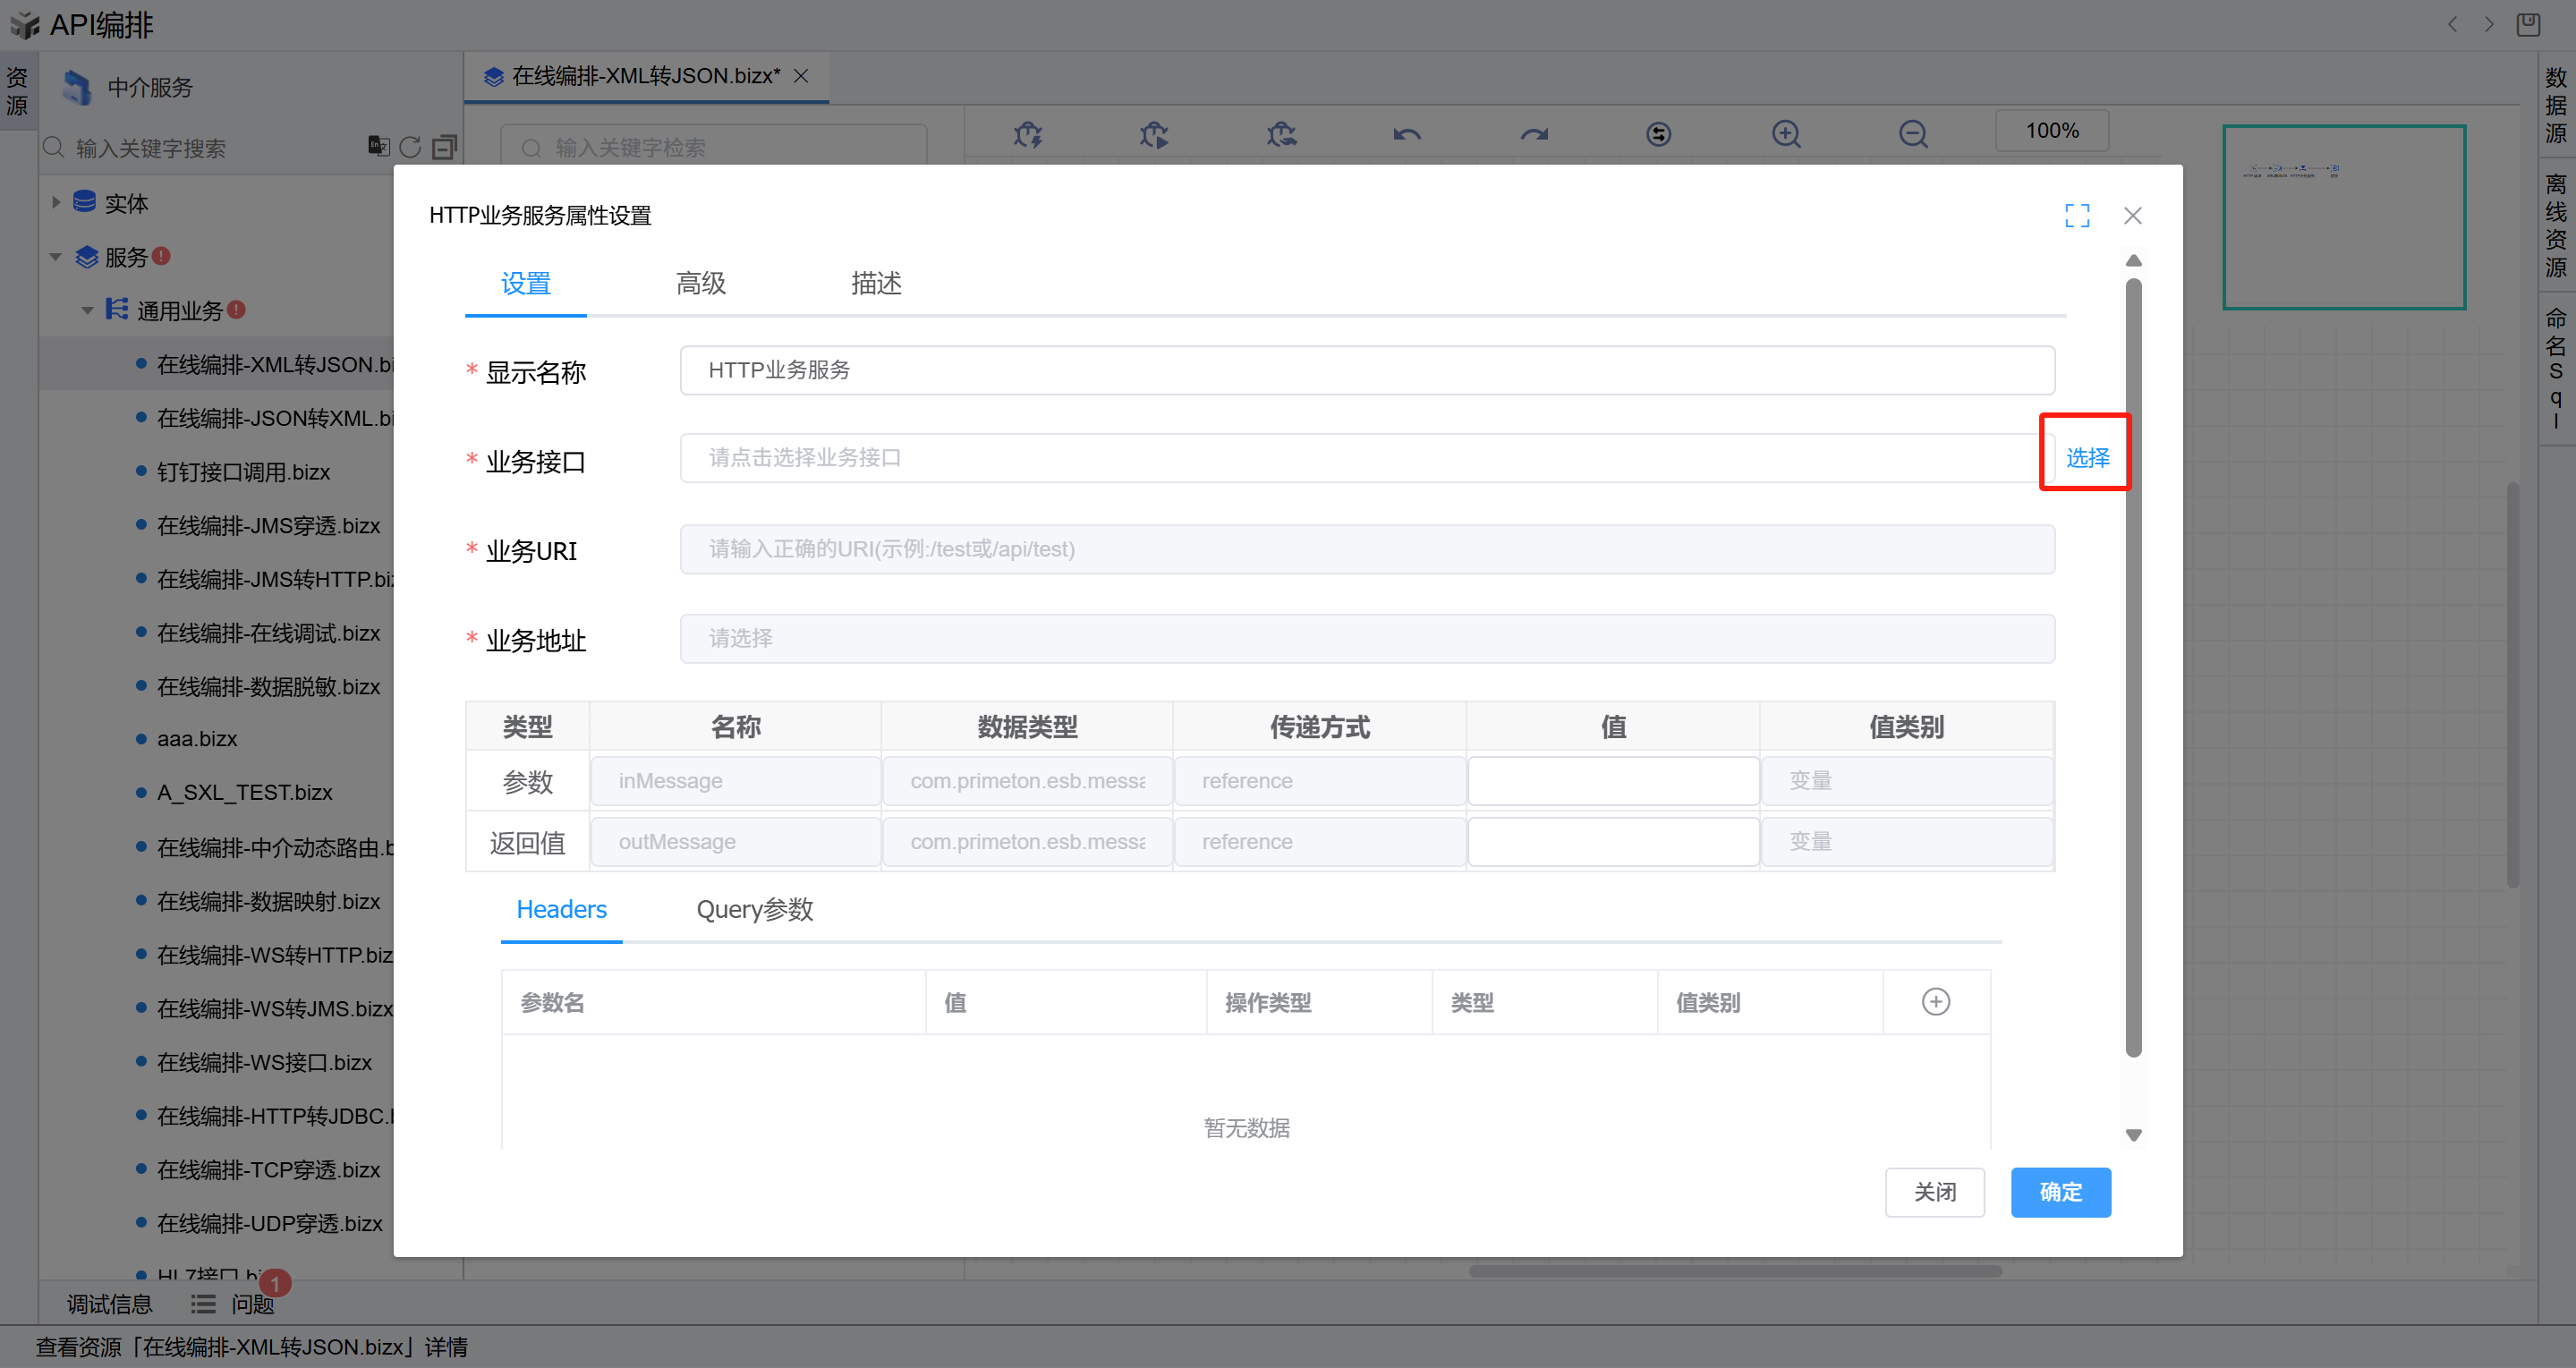The image size is (2576, 1368).
Task: Collapse the 通用业务 tree node
Action: 88,310
